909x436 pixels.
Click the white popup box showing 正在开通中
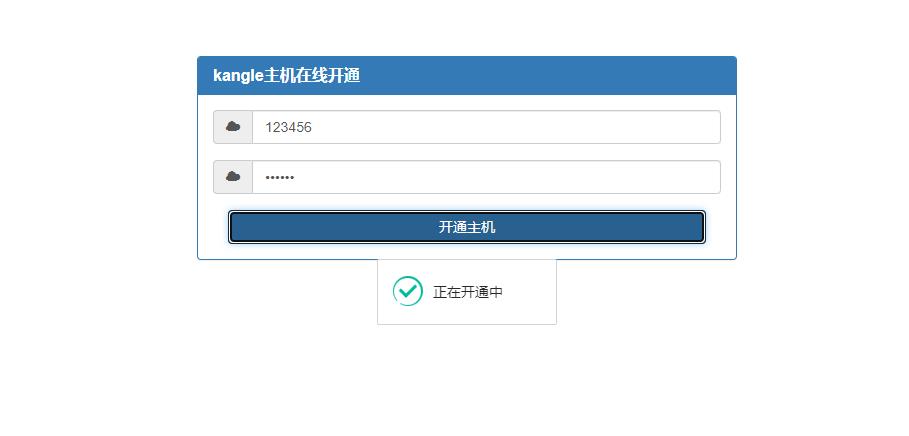(467, 292)
